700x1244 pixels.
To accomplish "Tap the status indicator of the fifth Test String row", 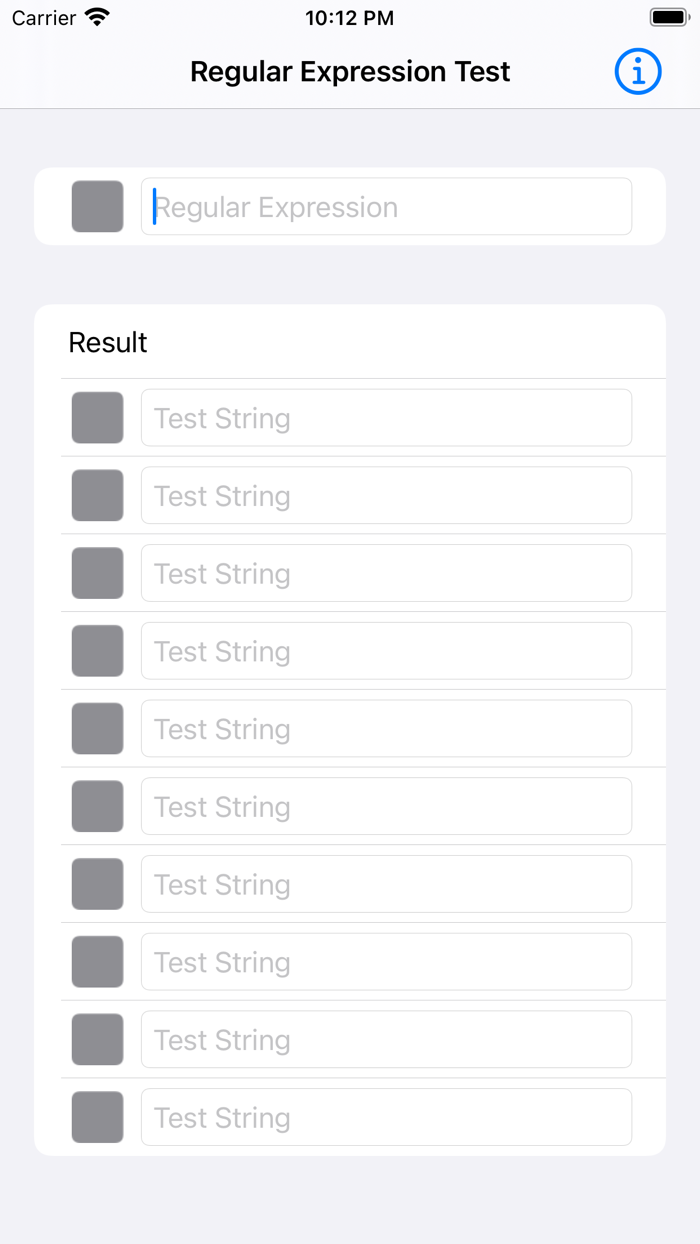I will [x=97, y=728].
